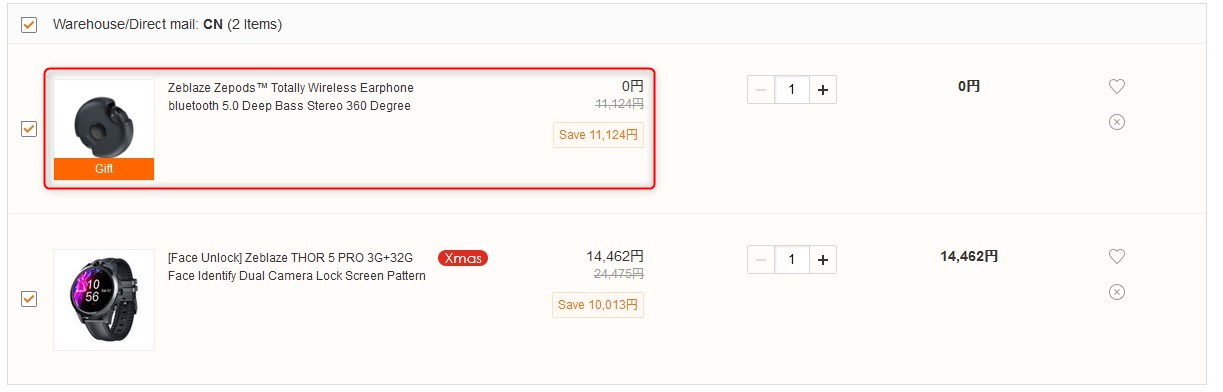Increase THOR 5 PRO quantity with plus
The image size is (1223, 392).
click(823, 260)
